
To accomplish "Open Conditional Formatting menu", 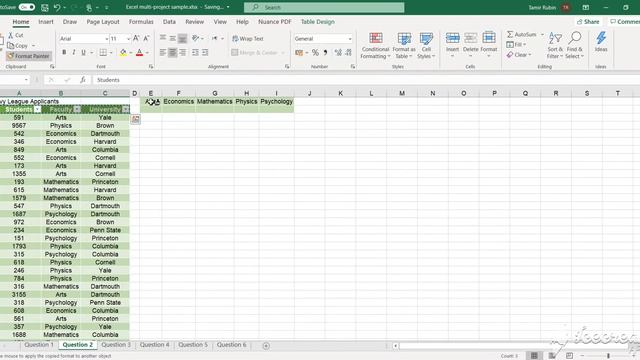I will click(376, 45).
